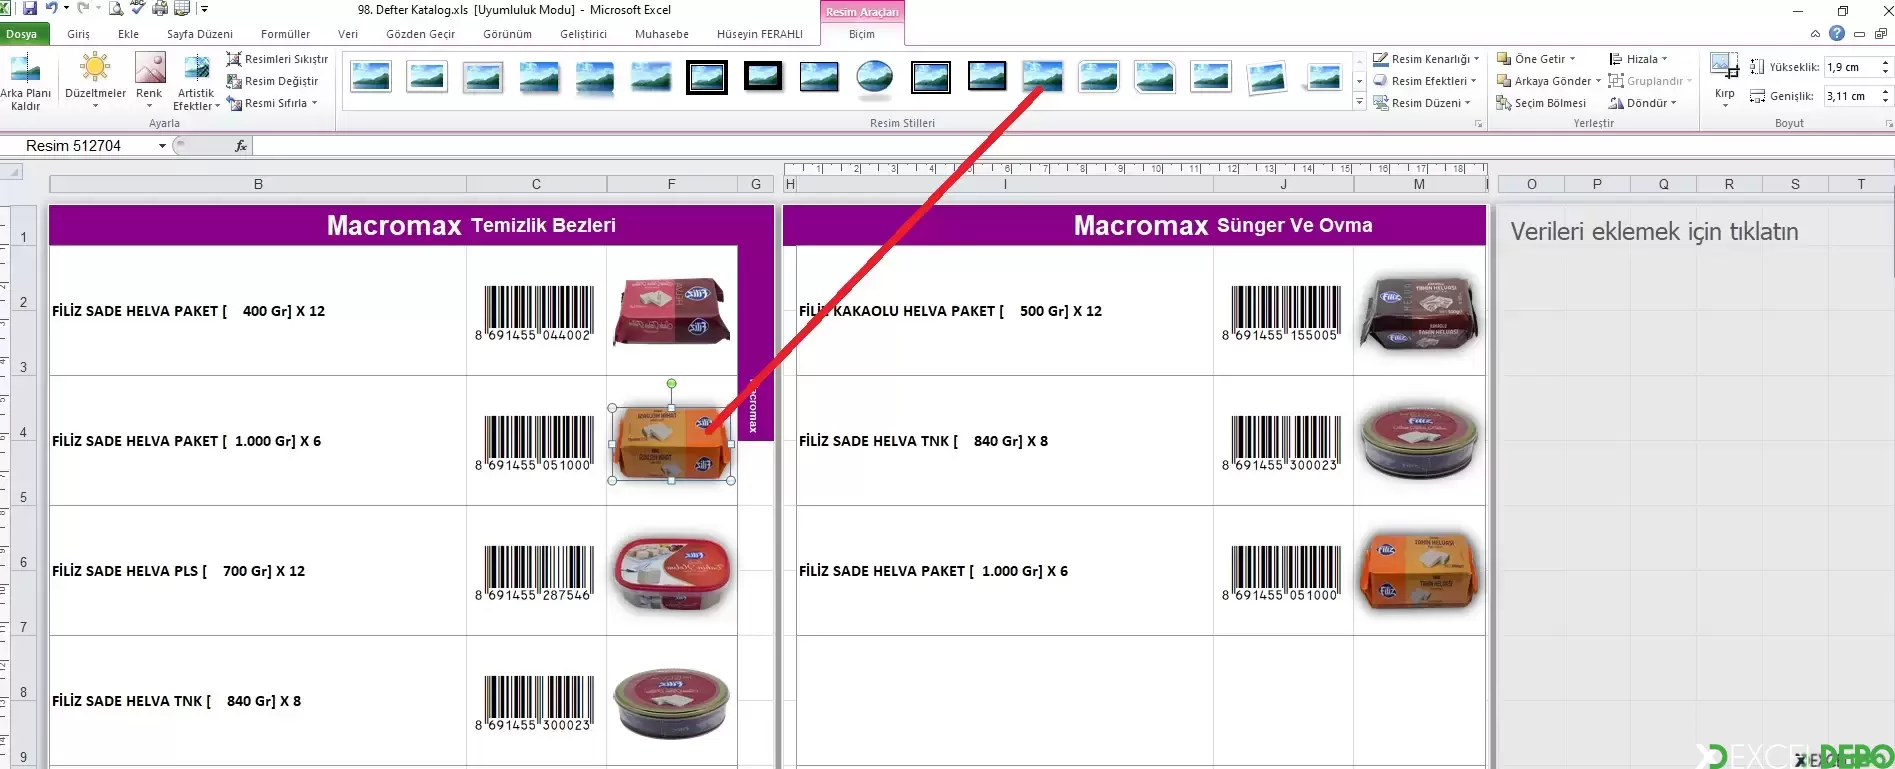The width and height of the screenshot is (1895, 769).
Task: Expand the picture styles gallery more arrow
Action: [x=1359, y=102]
